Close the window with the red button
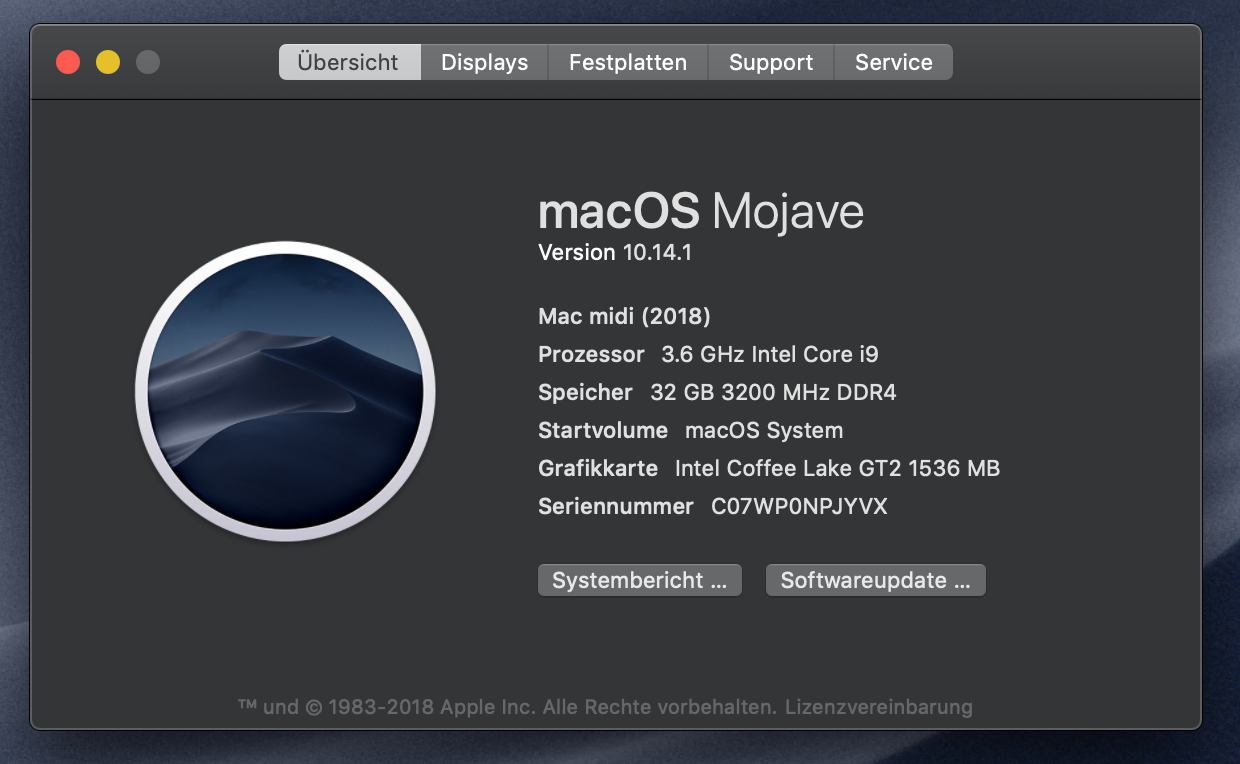Screen dimensions: 1240x764 [68, 62]
